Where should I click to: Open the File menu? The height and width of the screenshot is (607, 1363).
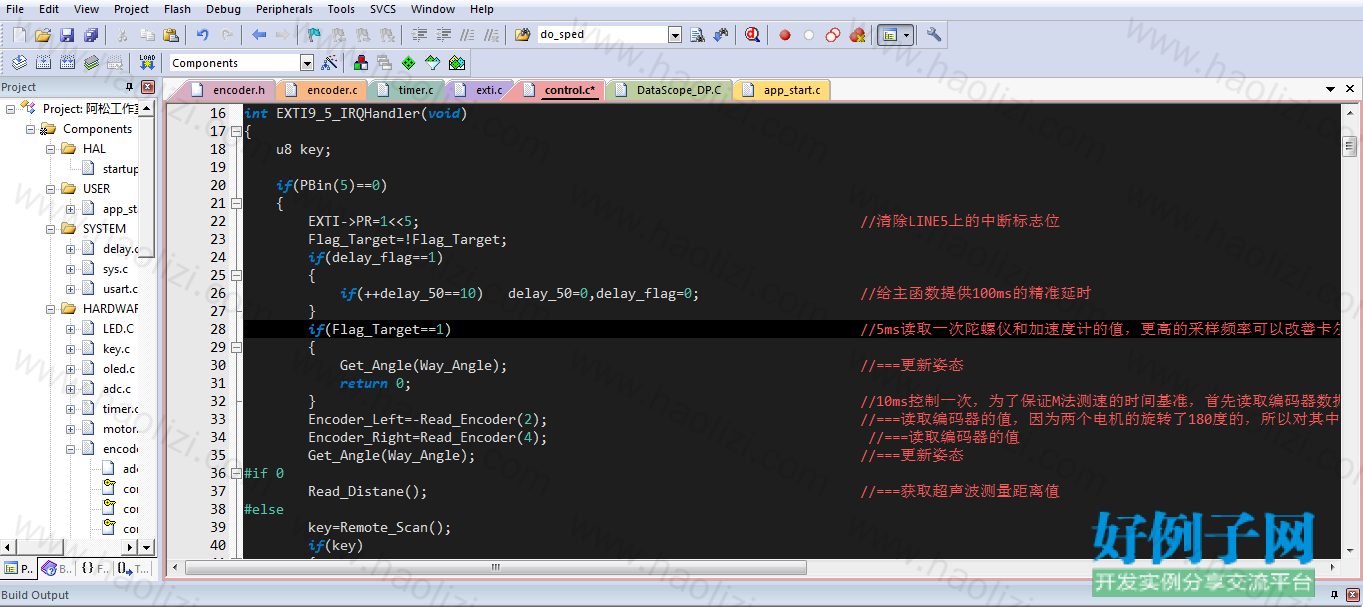click(x=15, y=9)
